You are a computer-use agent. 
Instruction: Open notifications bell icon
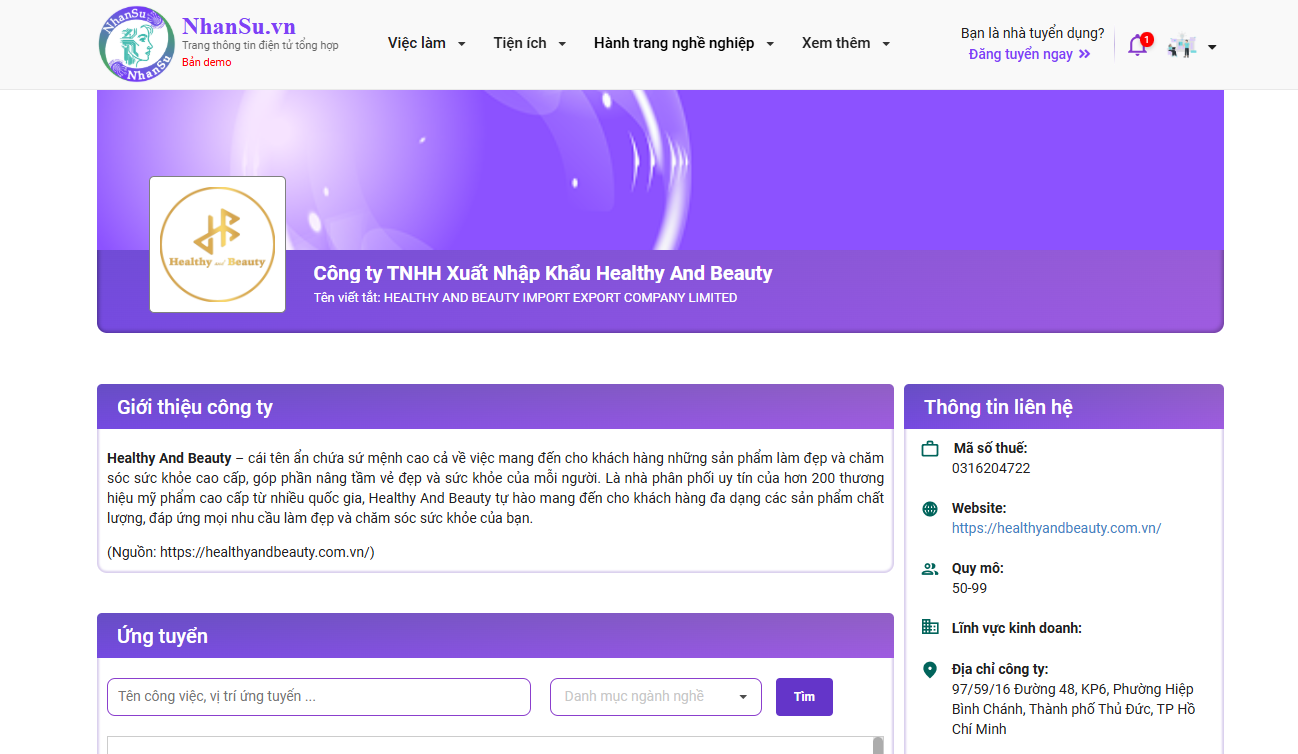(x=1137, y=45)
